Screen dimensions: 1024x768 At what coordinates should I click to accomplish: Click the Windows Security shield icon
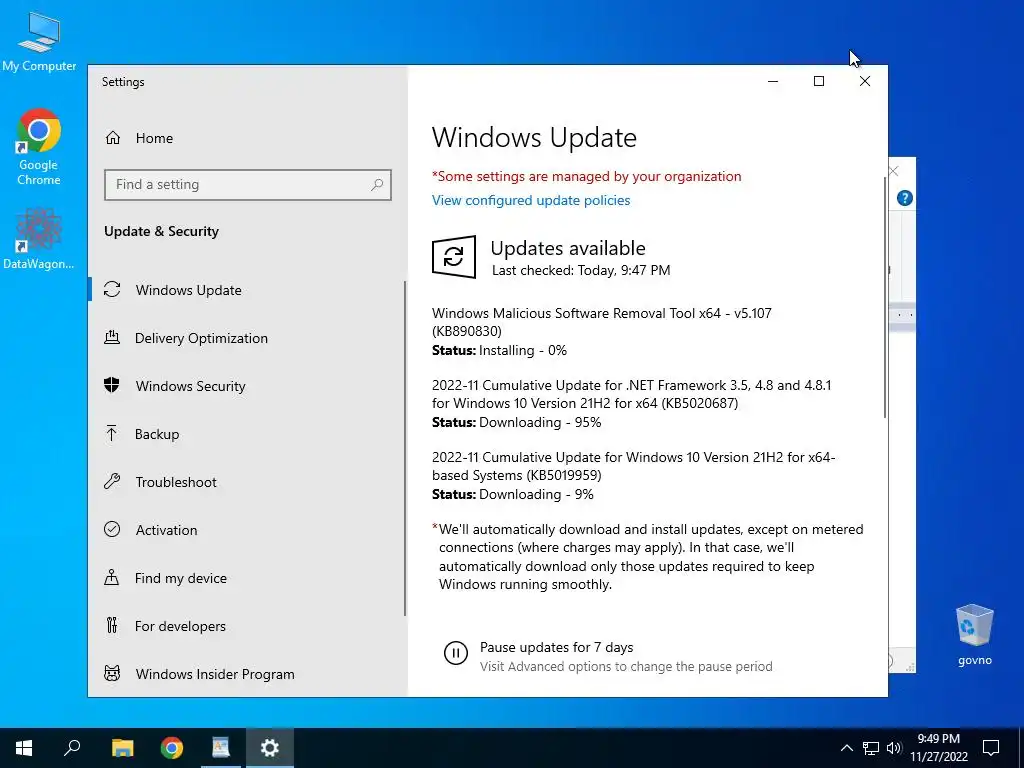(112, 385)
